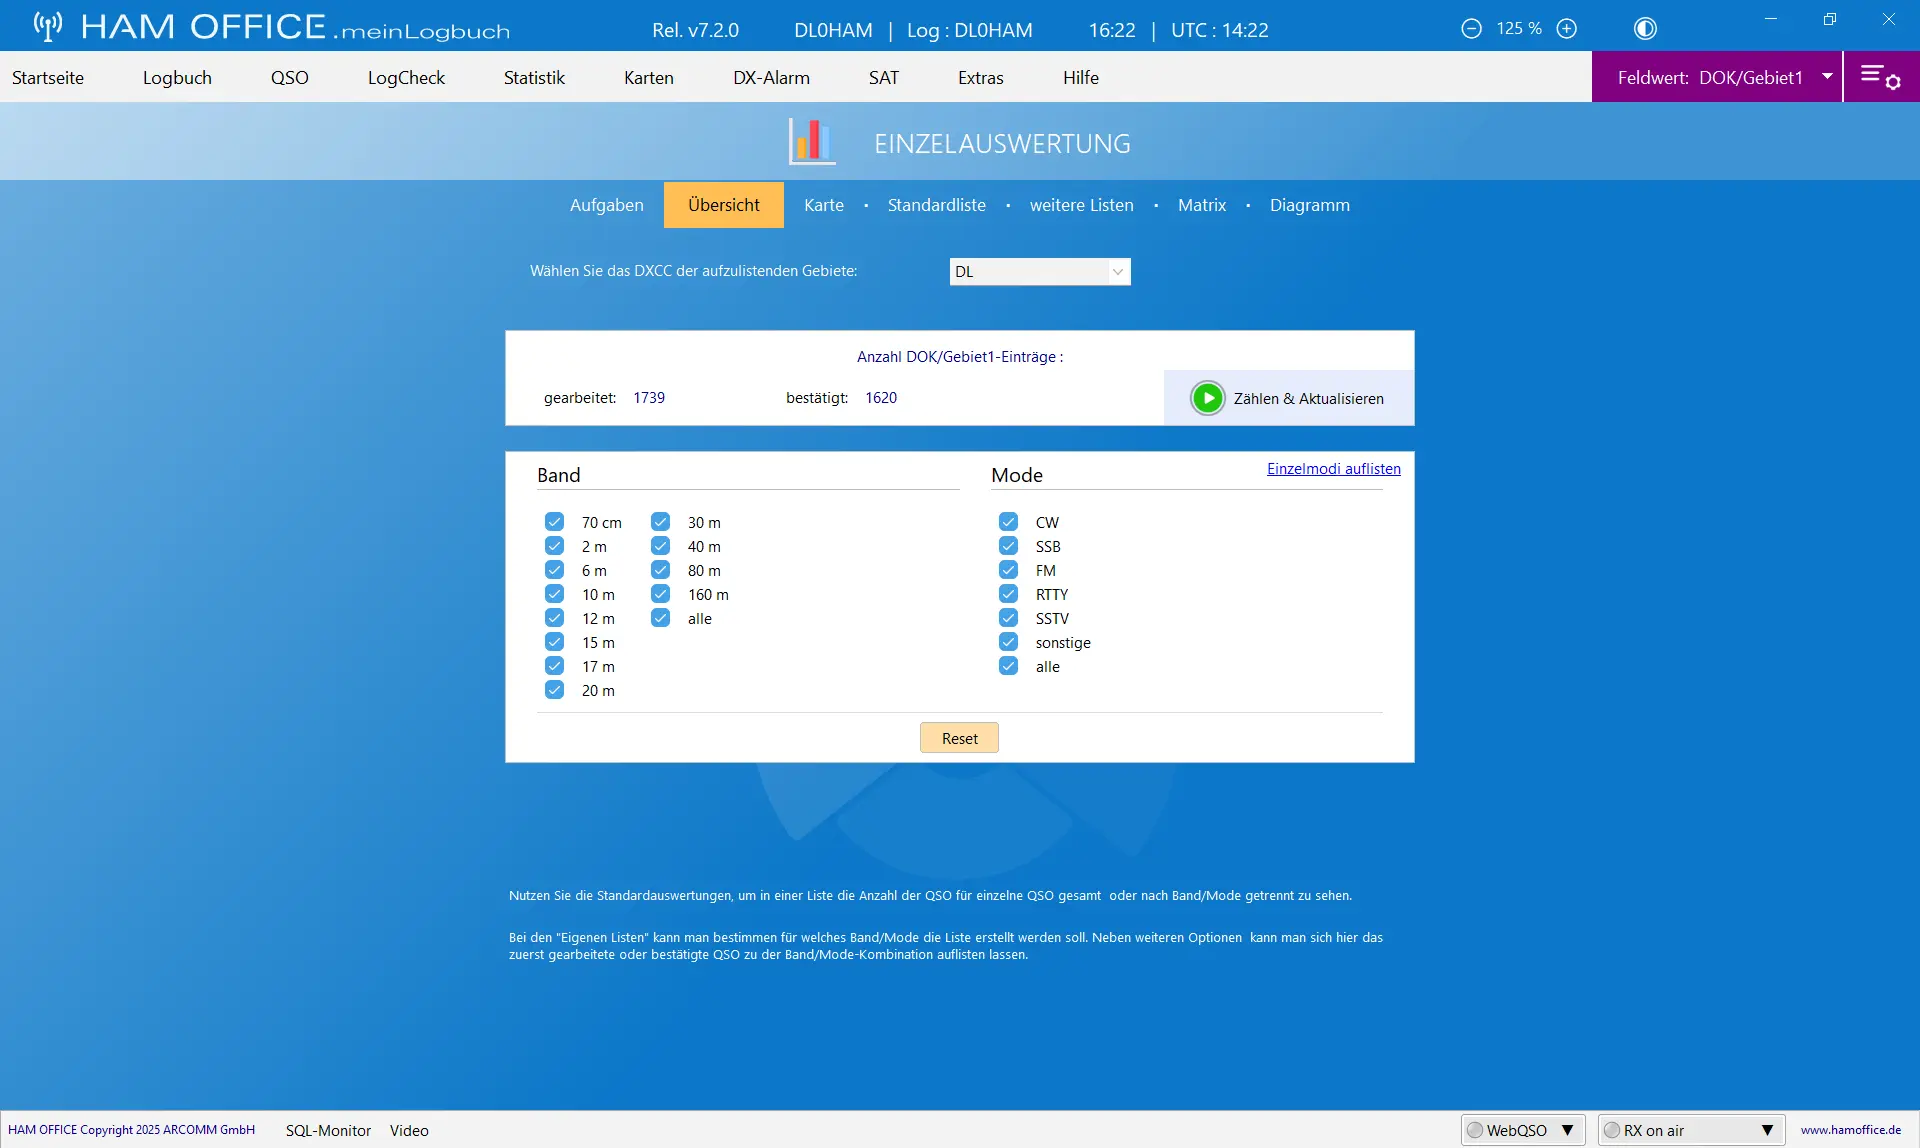
Task: Switch to the Diagramm tab
Action: [1310, 205]
